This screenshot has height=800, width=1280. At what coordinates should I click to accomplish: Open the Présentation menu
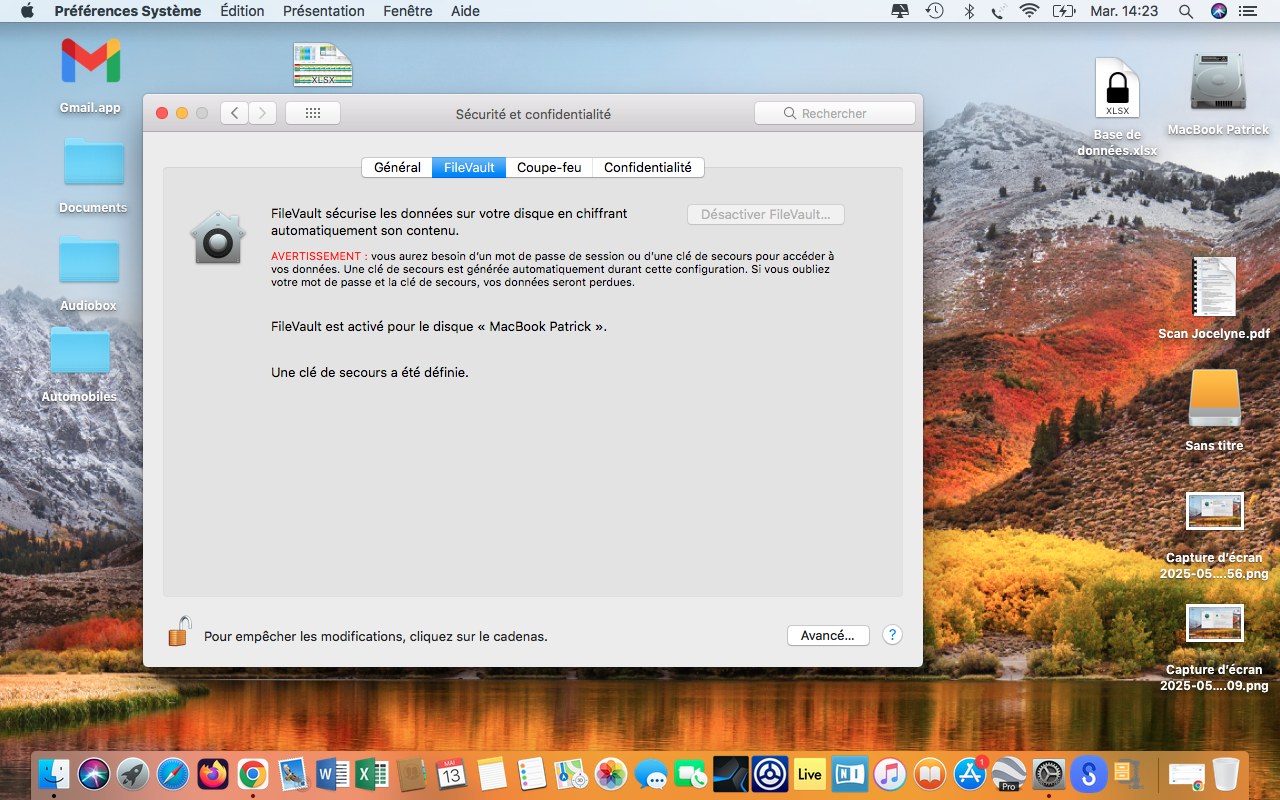[x=324, y=11]
